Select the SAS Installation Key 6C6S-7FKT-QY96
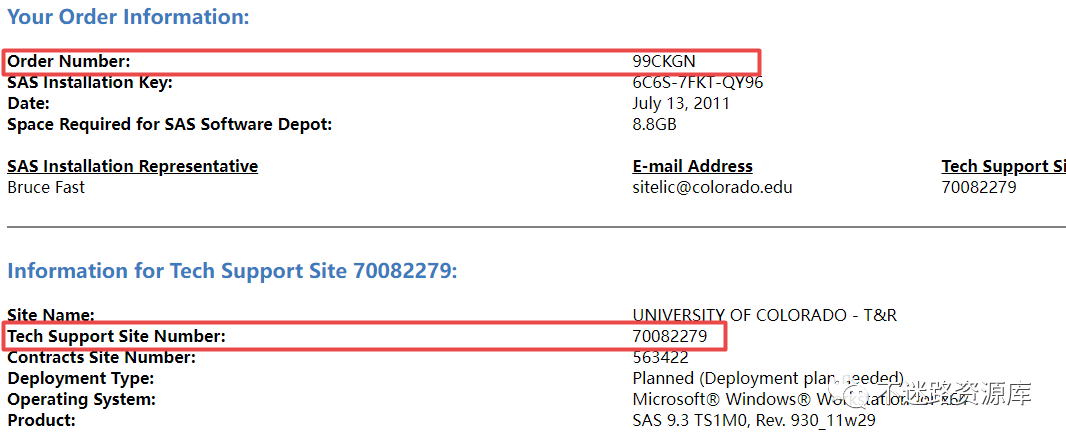1066x440 pixels. pyautogui.click(x=698, y=82)
